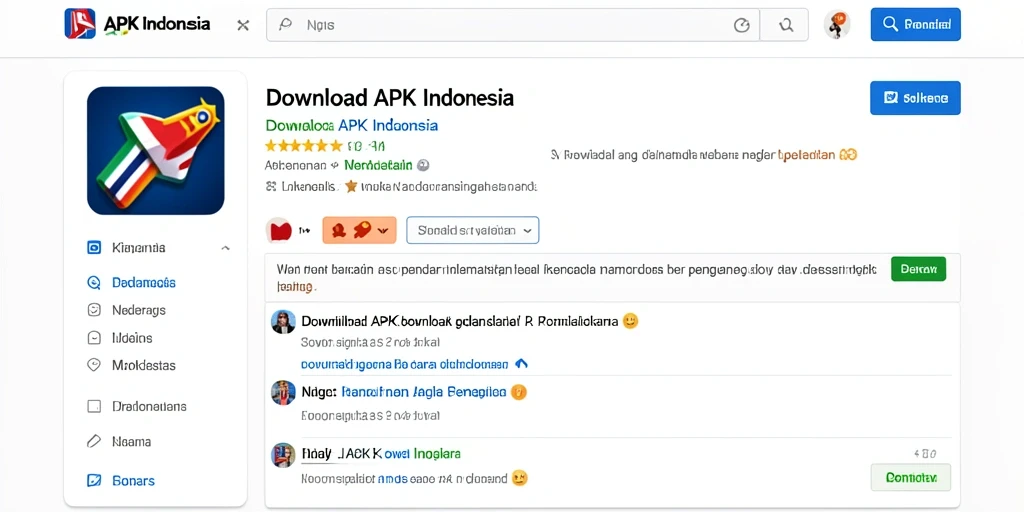Toggle the Dradonatans checkbox icon
The height and width of the screenshot is (512, 1024).
[x=94, y=406]
